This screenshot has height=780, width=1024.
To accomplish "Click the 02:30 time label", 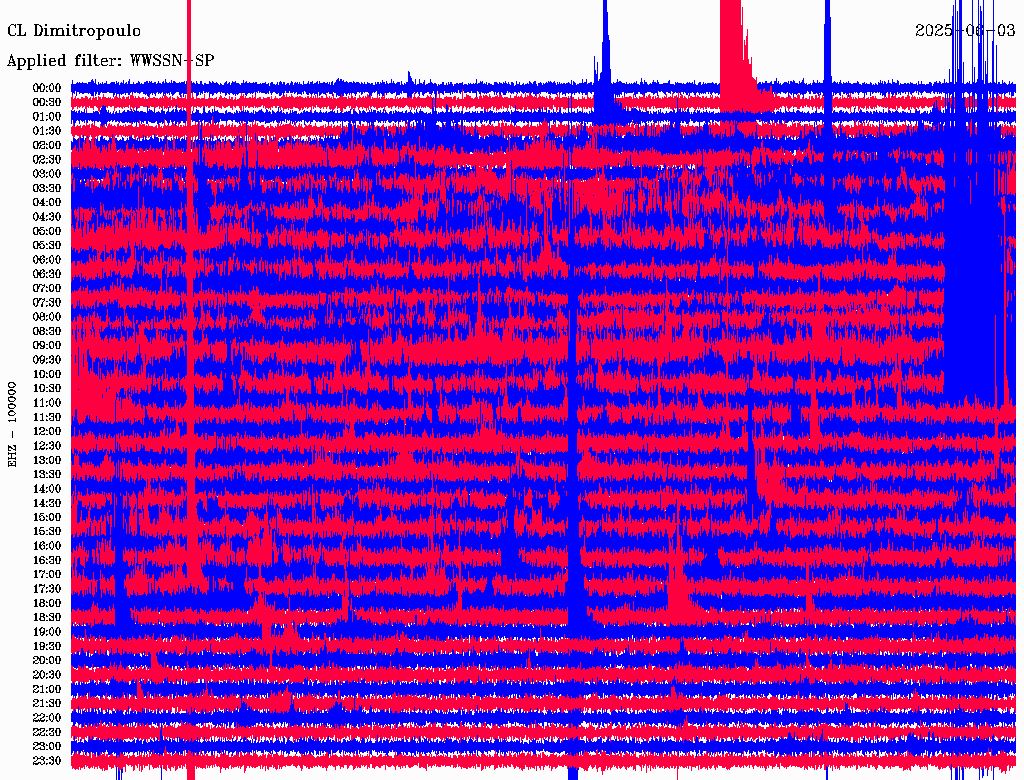I will 47,160.
